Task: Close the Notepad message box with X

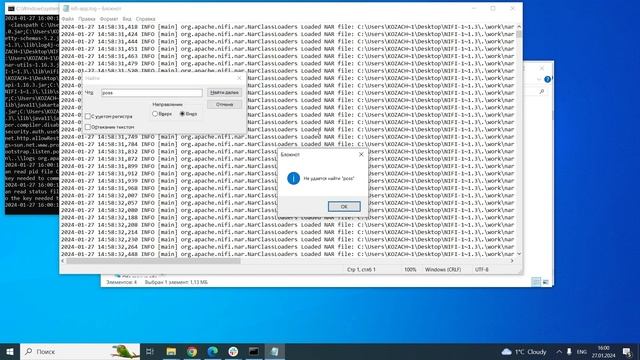Action: click(x=361, y=154)
